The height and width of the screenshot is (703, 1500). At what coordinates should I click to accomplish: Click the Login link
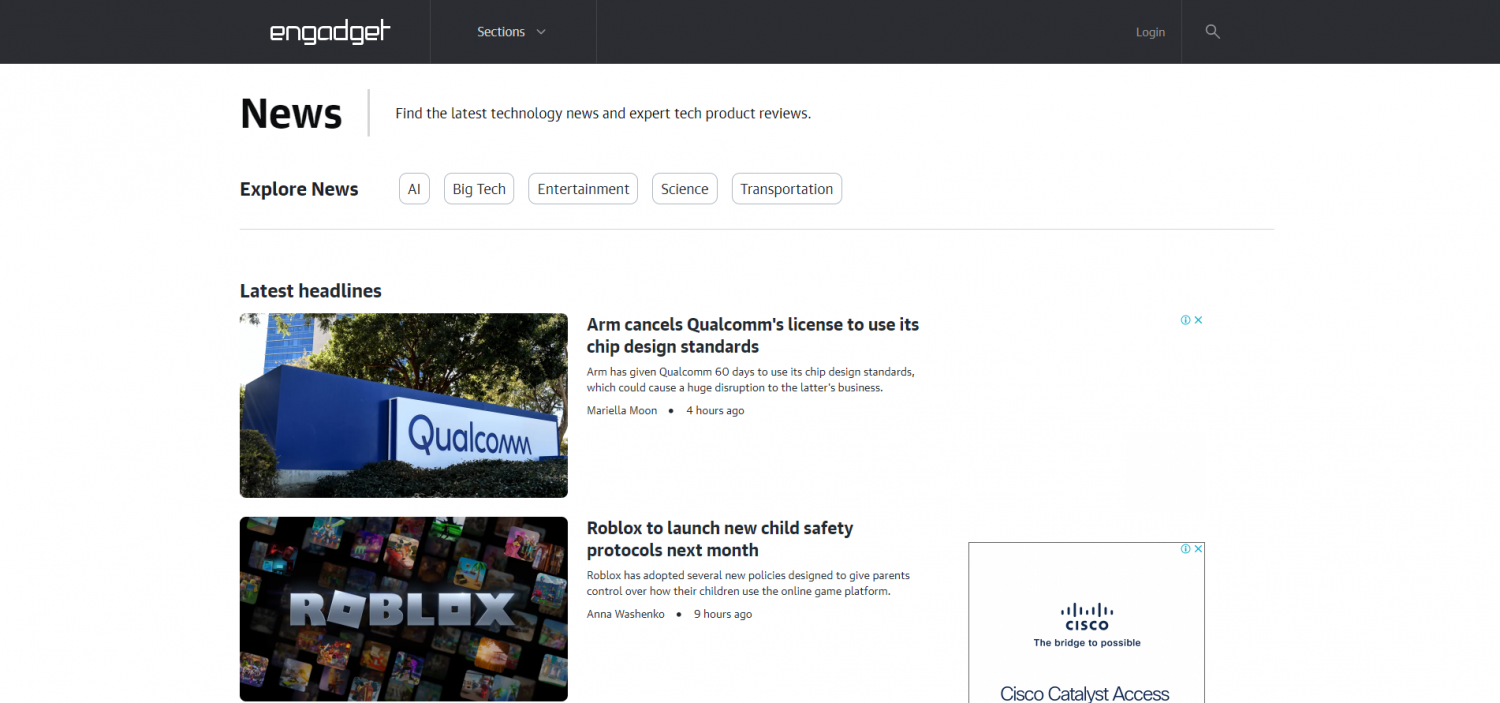pos(1150,32)
